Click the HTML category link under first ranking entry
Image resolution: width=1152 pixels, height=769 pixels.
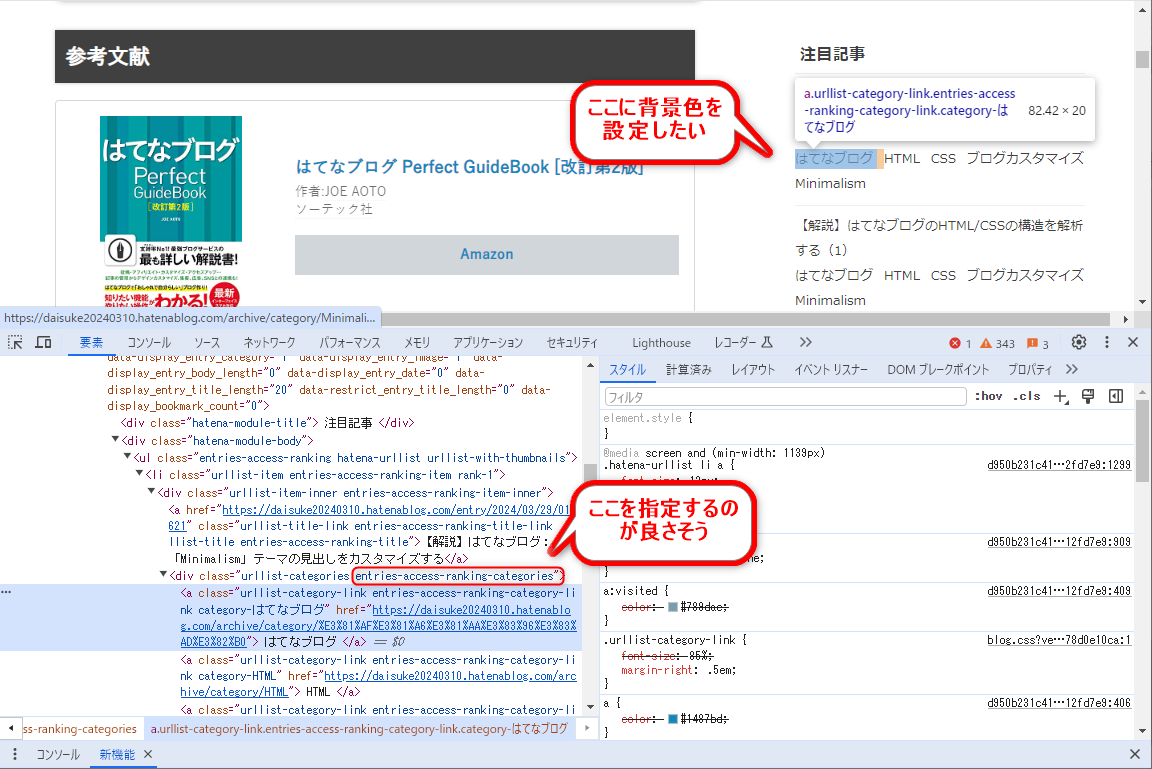click(x=901, y=159)
